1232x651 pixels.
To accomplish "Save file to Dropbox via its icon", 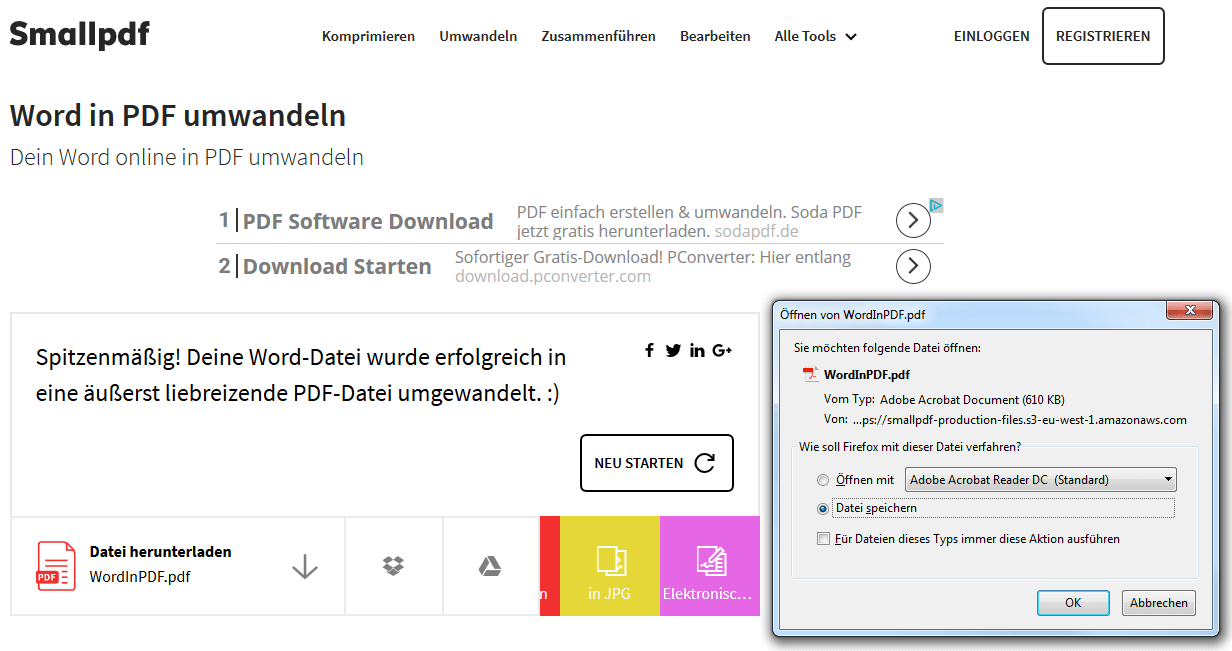I will (394, 567).
